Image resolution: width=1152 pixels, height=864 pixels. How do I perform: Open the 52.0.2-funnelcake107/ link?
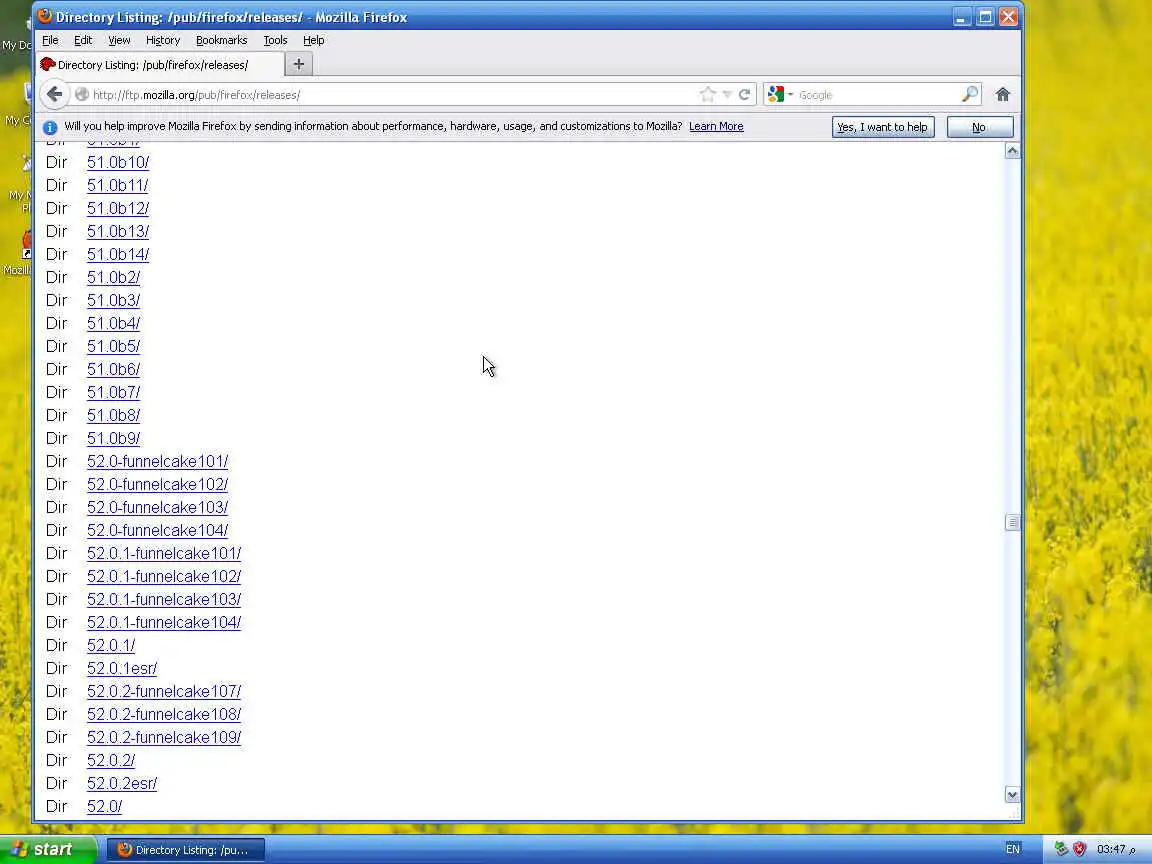coord(164,691)
